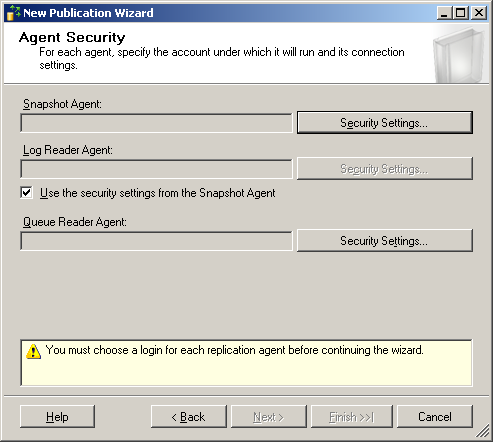Click the disabled Log Reader Security Settings button
493x442 pixels.
pos(385,169)
